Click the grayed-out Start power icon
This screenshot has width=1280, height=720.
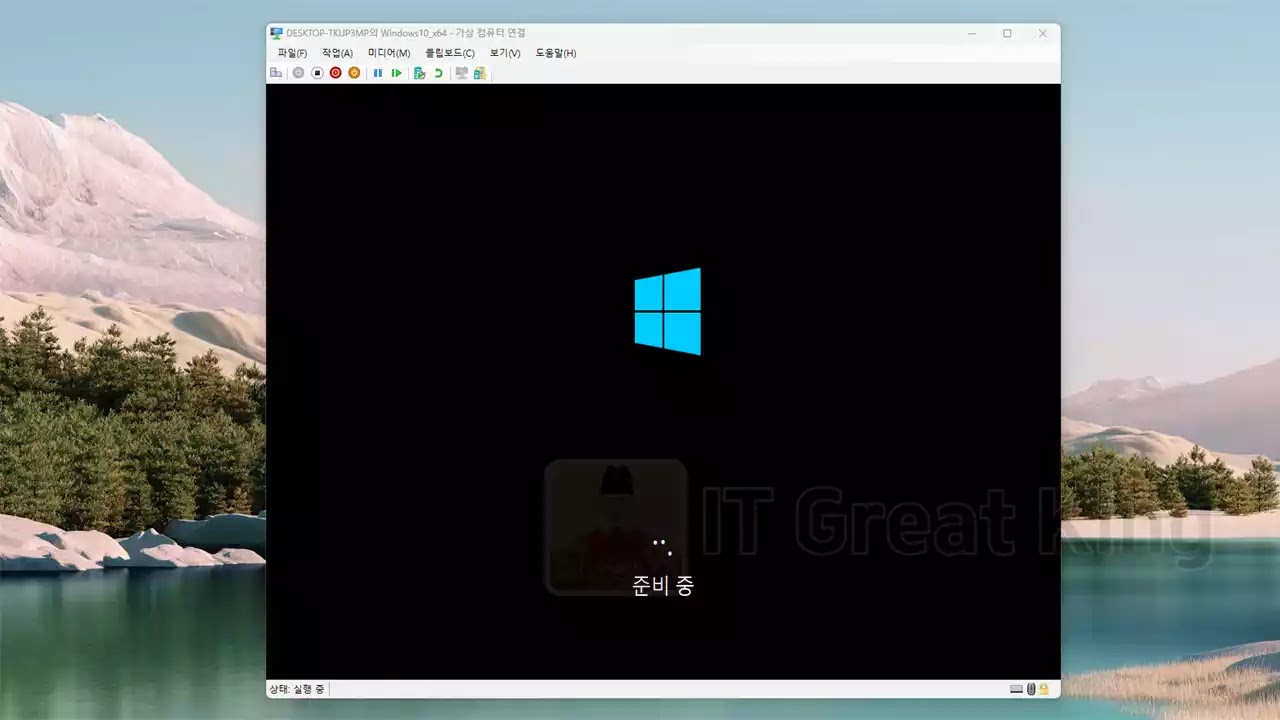pyautogui.click(x=298, y=73)
